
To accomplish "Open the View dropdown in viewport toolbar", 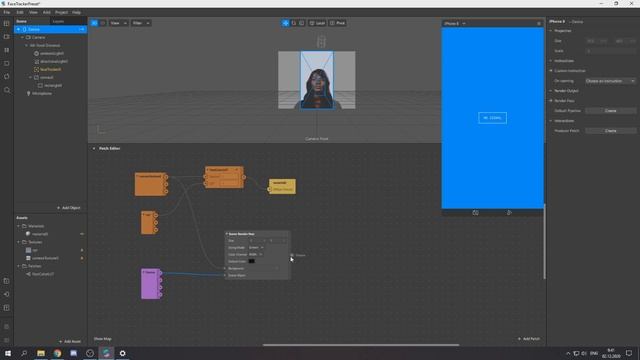I will tap(118, 23).
